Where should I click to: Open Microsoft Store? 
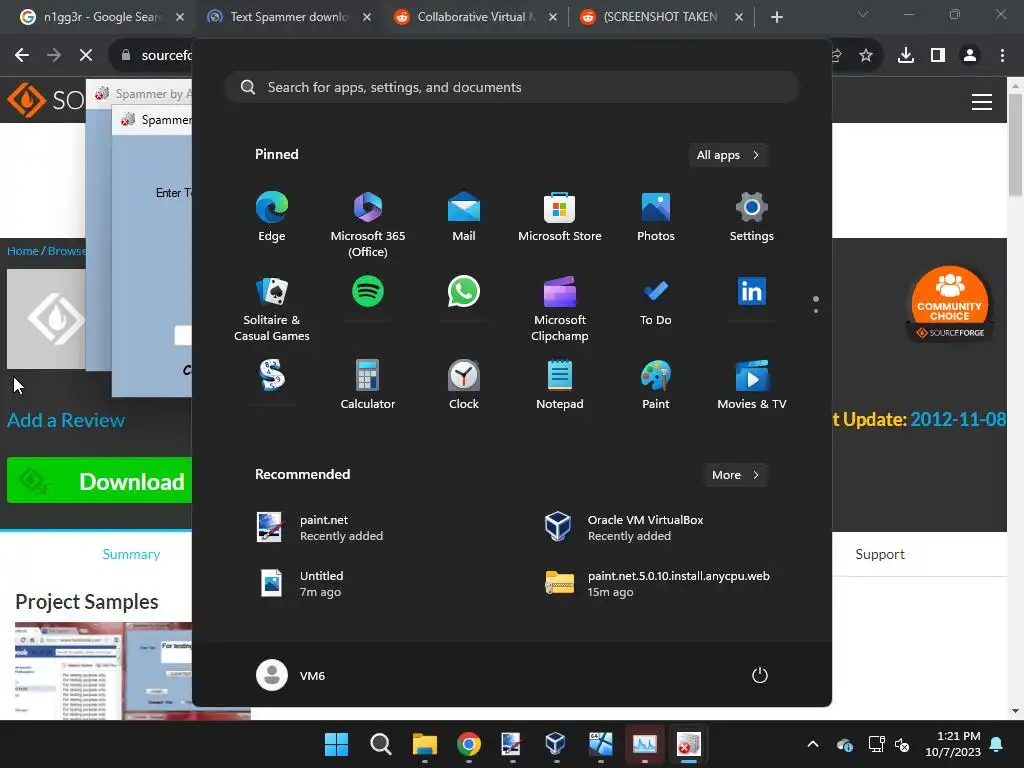560,217
